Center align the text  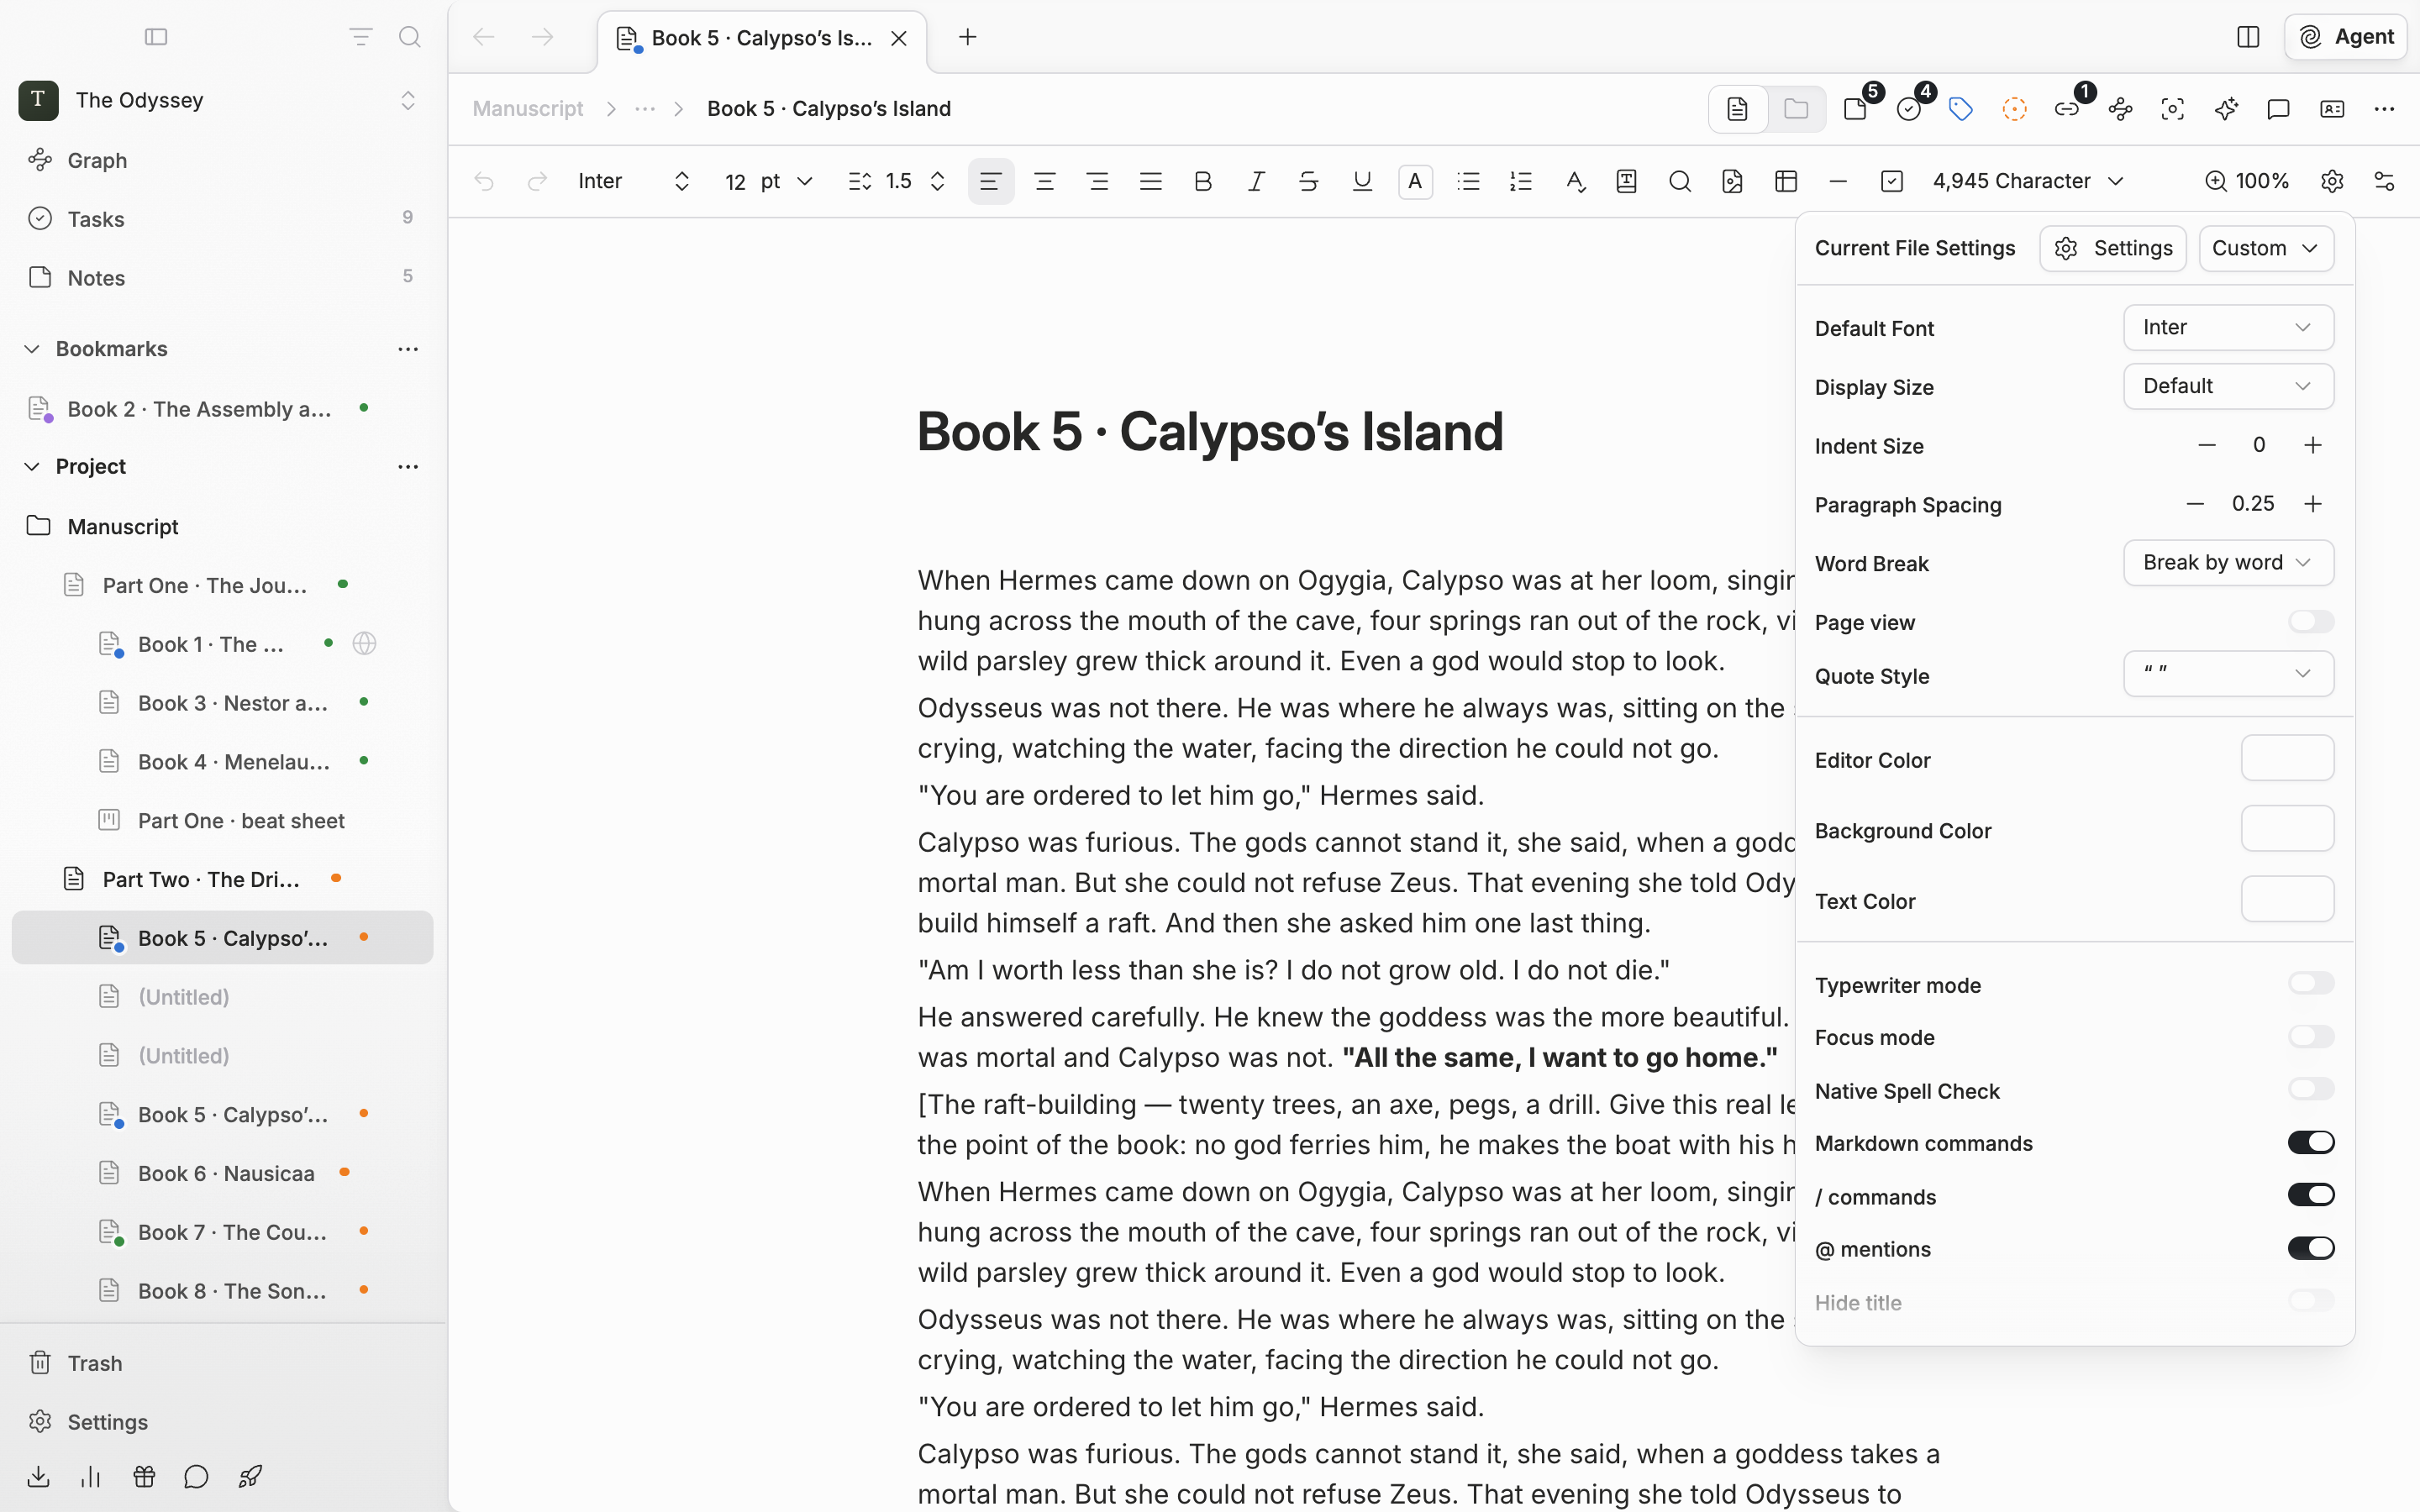(x=1045, y=181)
